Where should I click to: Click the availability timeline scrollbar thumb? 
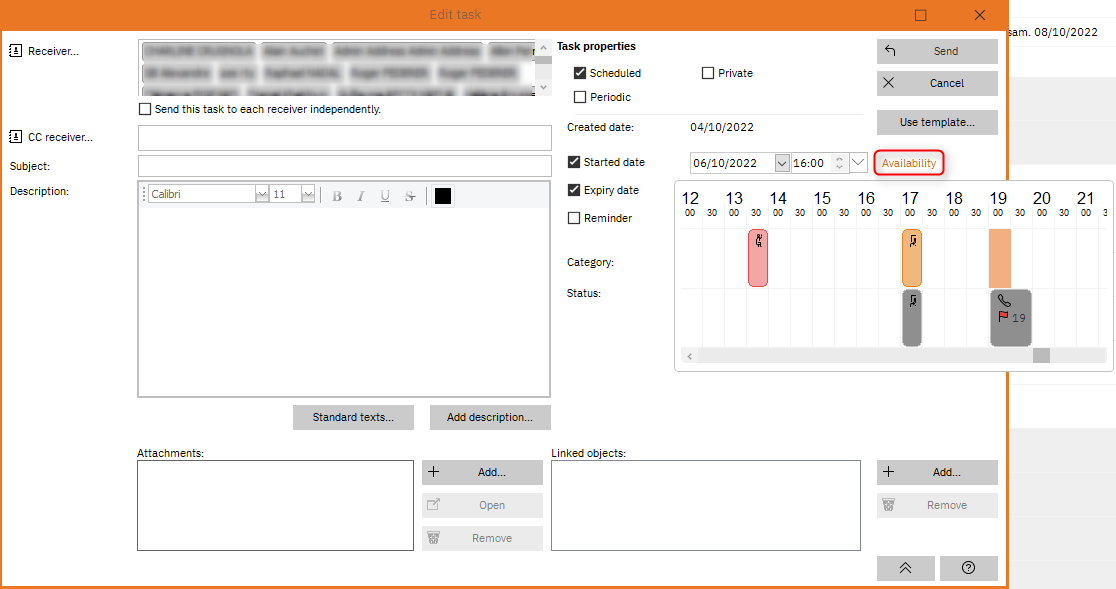[1041, 356]
